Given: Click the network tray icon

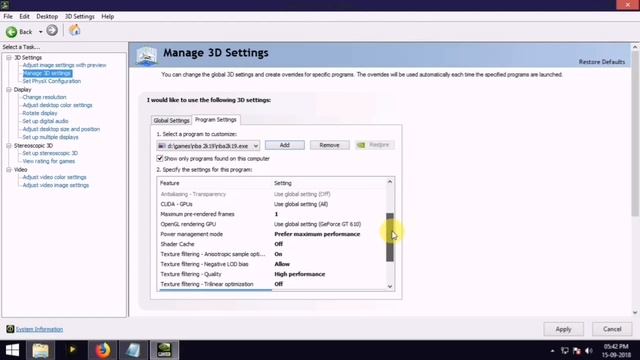Looking at the screenshot, I should click(x=564, y=351).
